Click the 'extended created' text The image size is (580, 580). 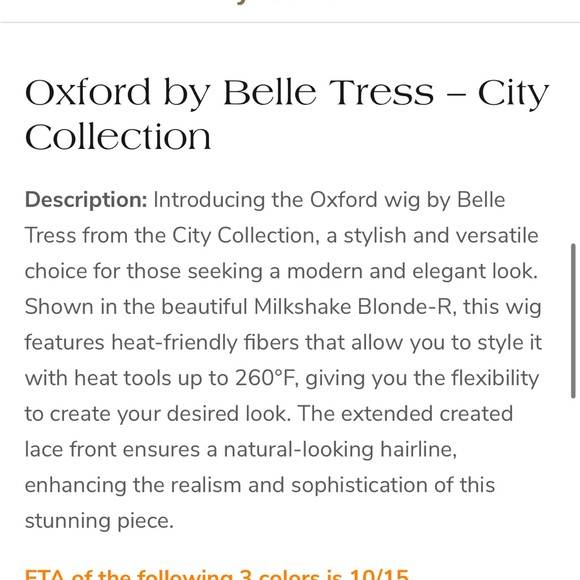pyautogui.click(x=427, y=414)
